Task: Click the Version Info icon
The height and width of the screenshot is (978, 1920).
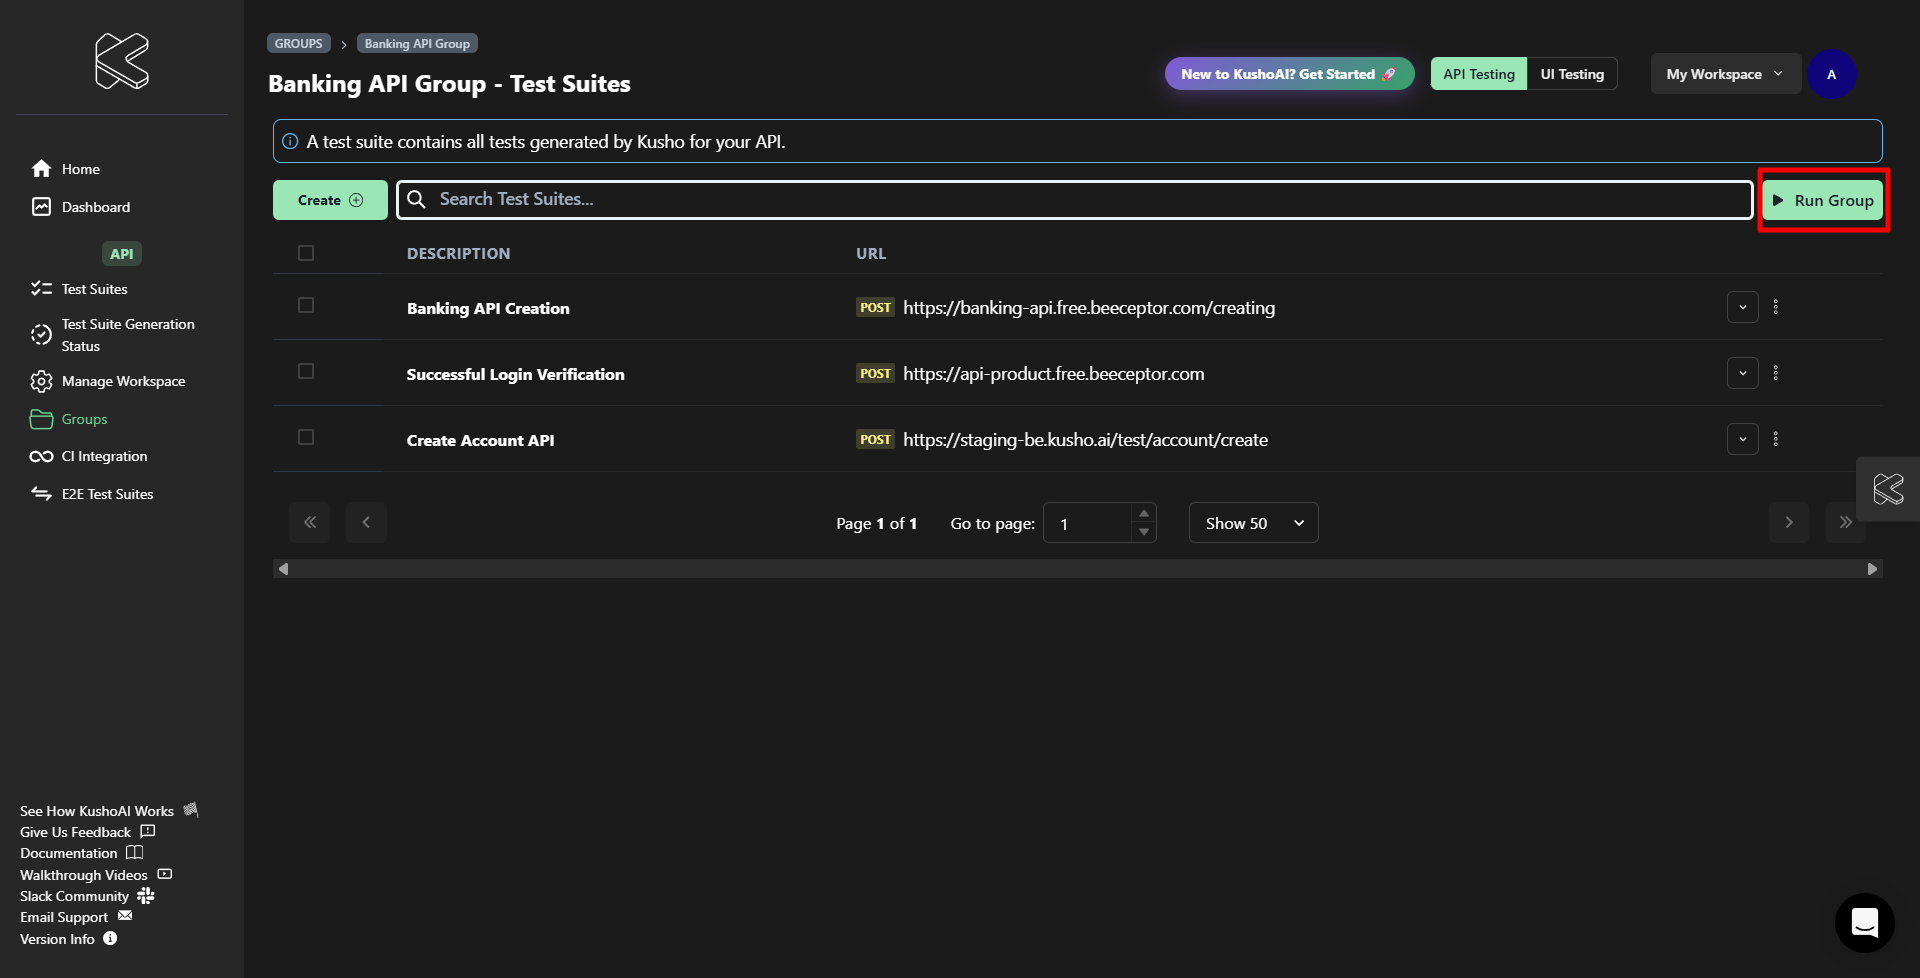Action: click(x=110, y=939)
